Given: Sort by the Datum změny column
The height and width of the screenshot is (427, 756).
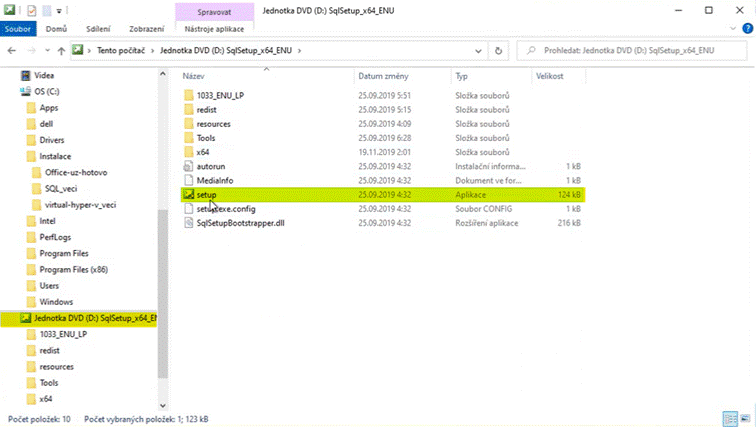Looking at the screenshot, I should [383, 76].
